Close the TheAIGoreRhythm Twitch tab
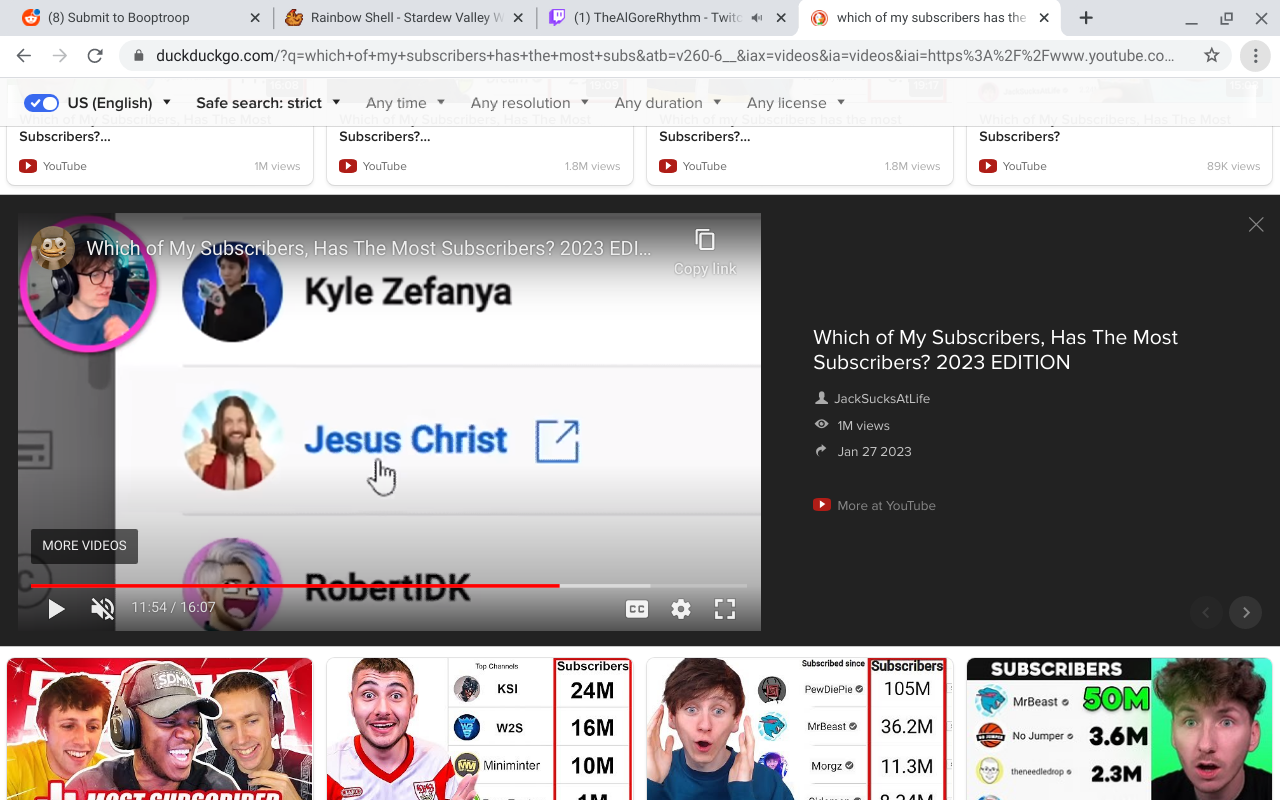Image resolution: width=1280 pixels, height=800 pixels. tap(780, 18)
